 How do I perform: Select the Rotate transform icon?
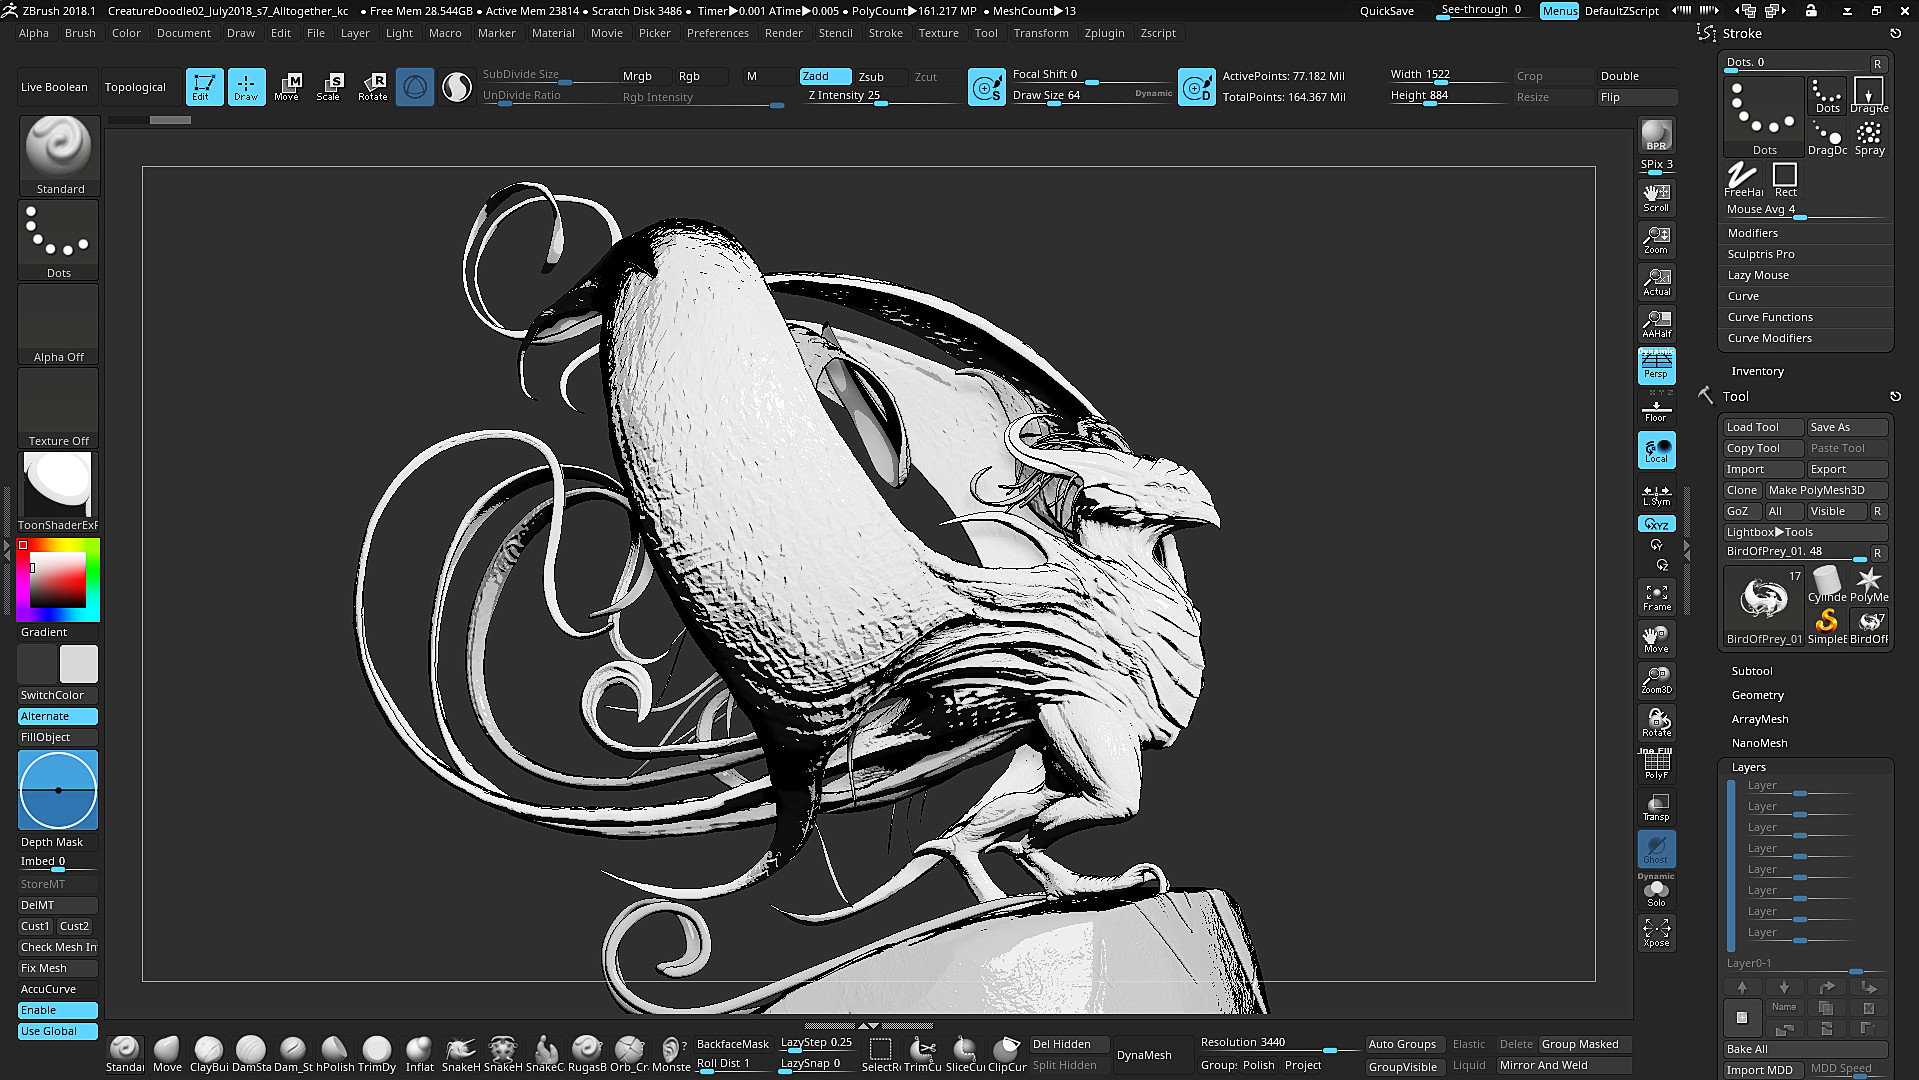(x=373, y=87)
